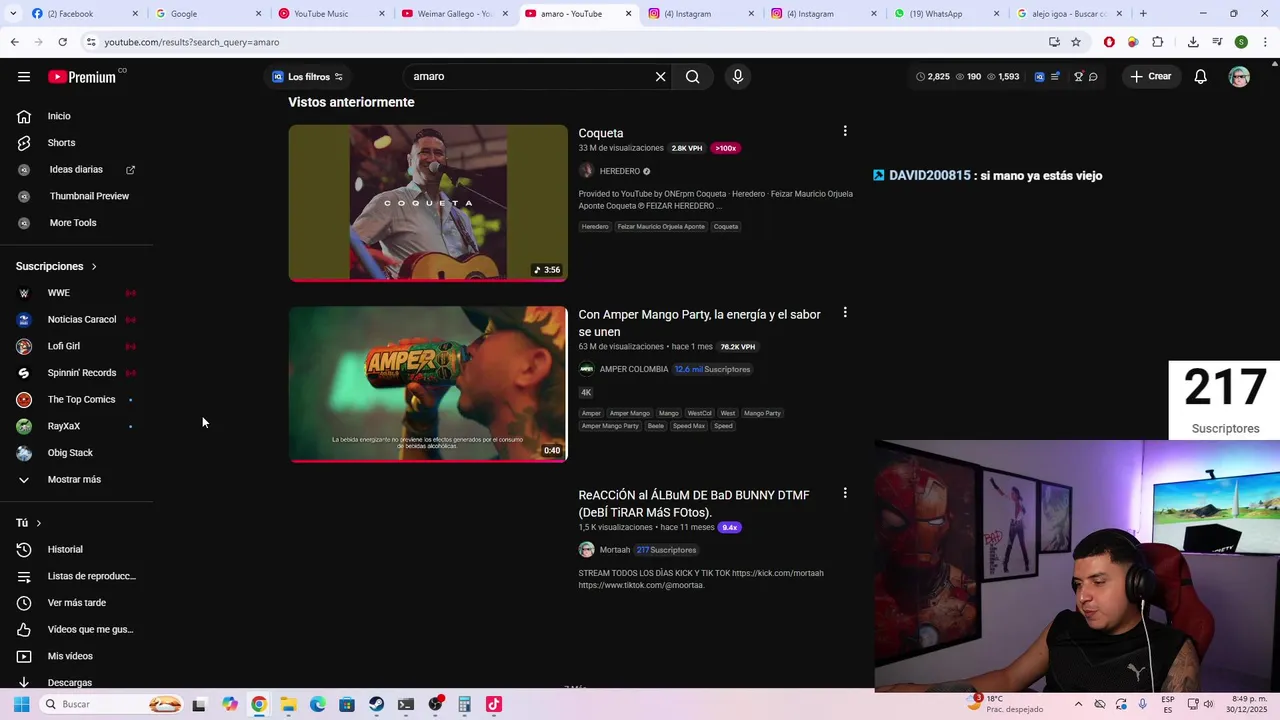The width and height of the screenshot is (1280, 720).
Task: Open the vidIQ chat bubble icon
Action: click(x=1093, y=77)
